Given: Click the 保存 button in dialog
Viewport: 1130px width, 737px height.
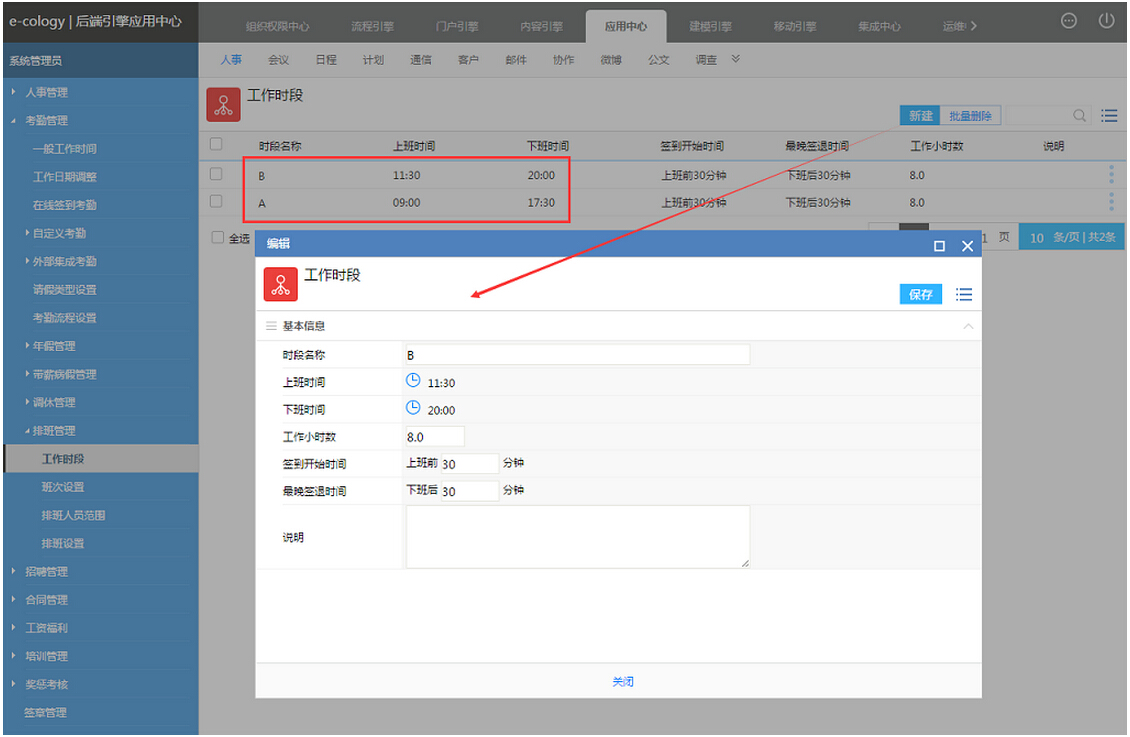Looking at the screenshot, I should click(x=920, y=294).
